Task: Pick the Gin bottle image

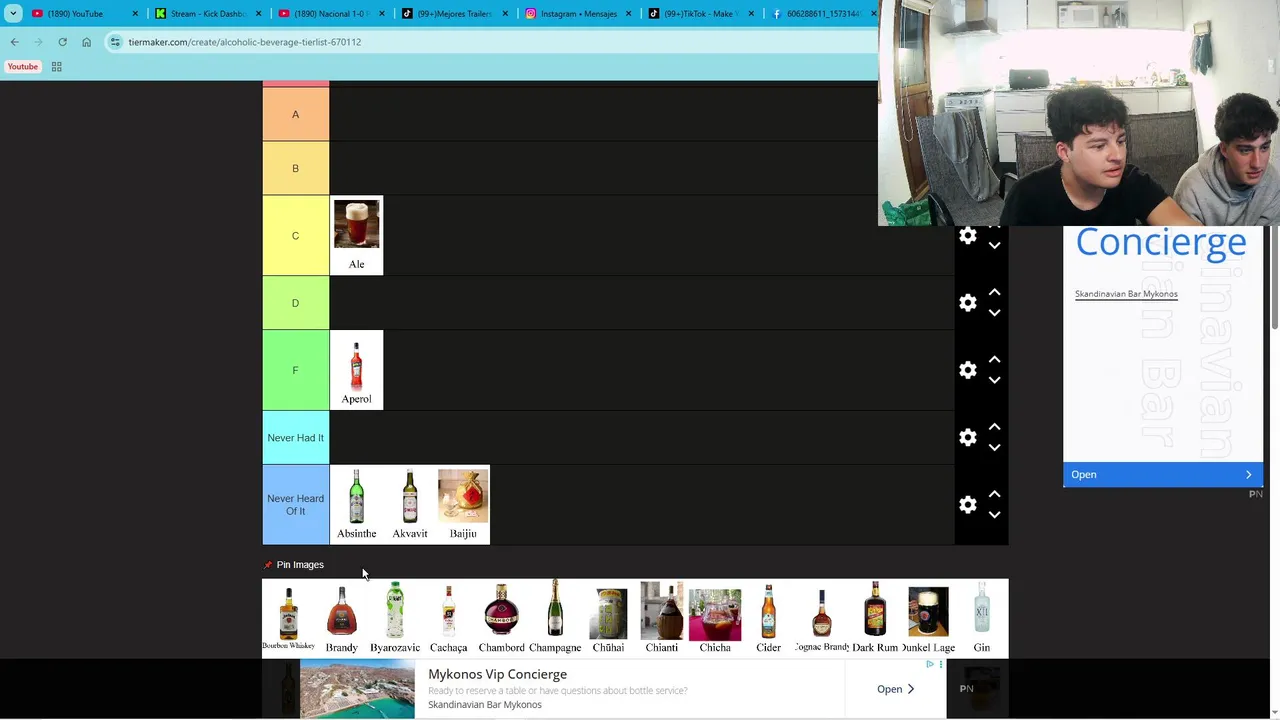Action: 982,618
